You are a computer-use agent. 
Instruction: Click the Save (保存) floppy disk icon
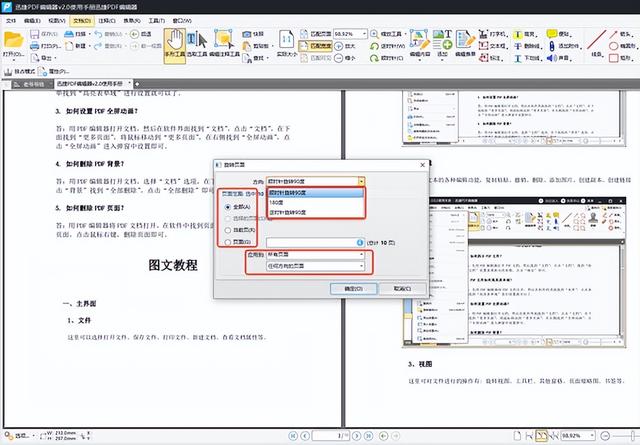[x=35, y=34]
